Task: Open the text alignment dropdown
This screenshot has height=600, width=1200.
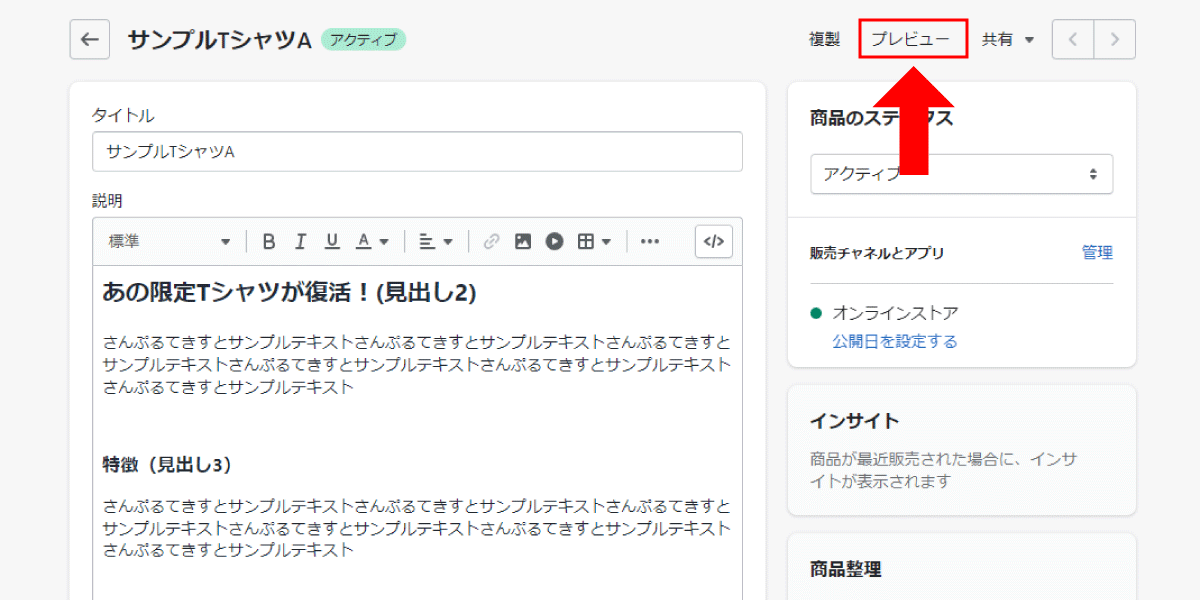Action: (x=436, y=241)
